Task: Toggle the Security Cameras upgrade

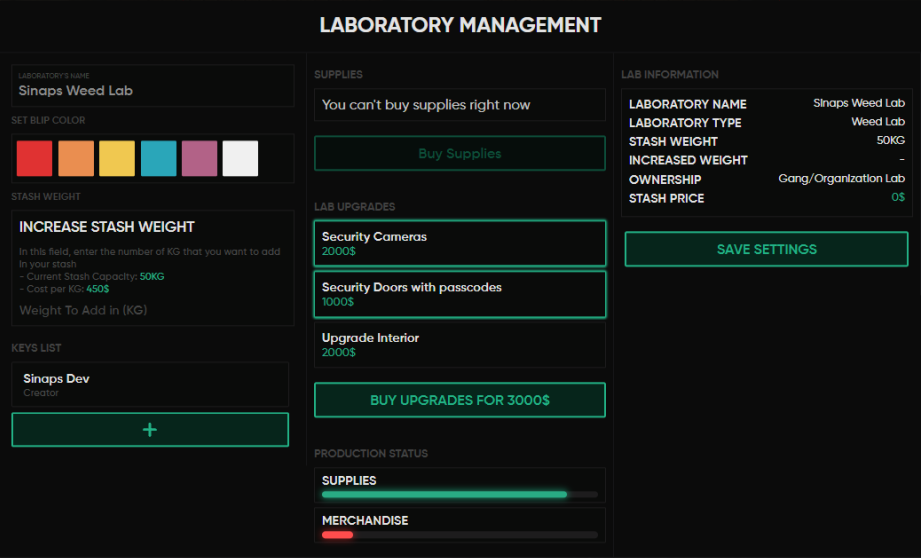Action: click(459, 244)
